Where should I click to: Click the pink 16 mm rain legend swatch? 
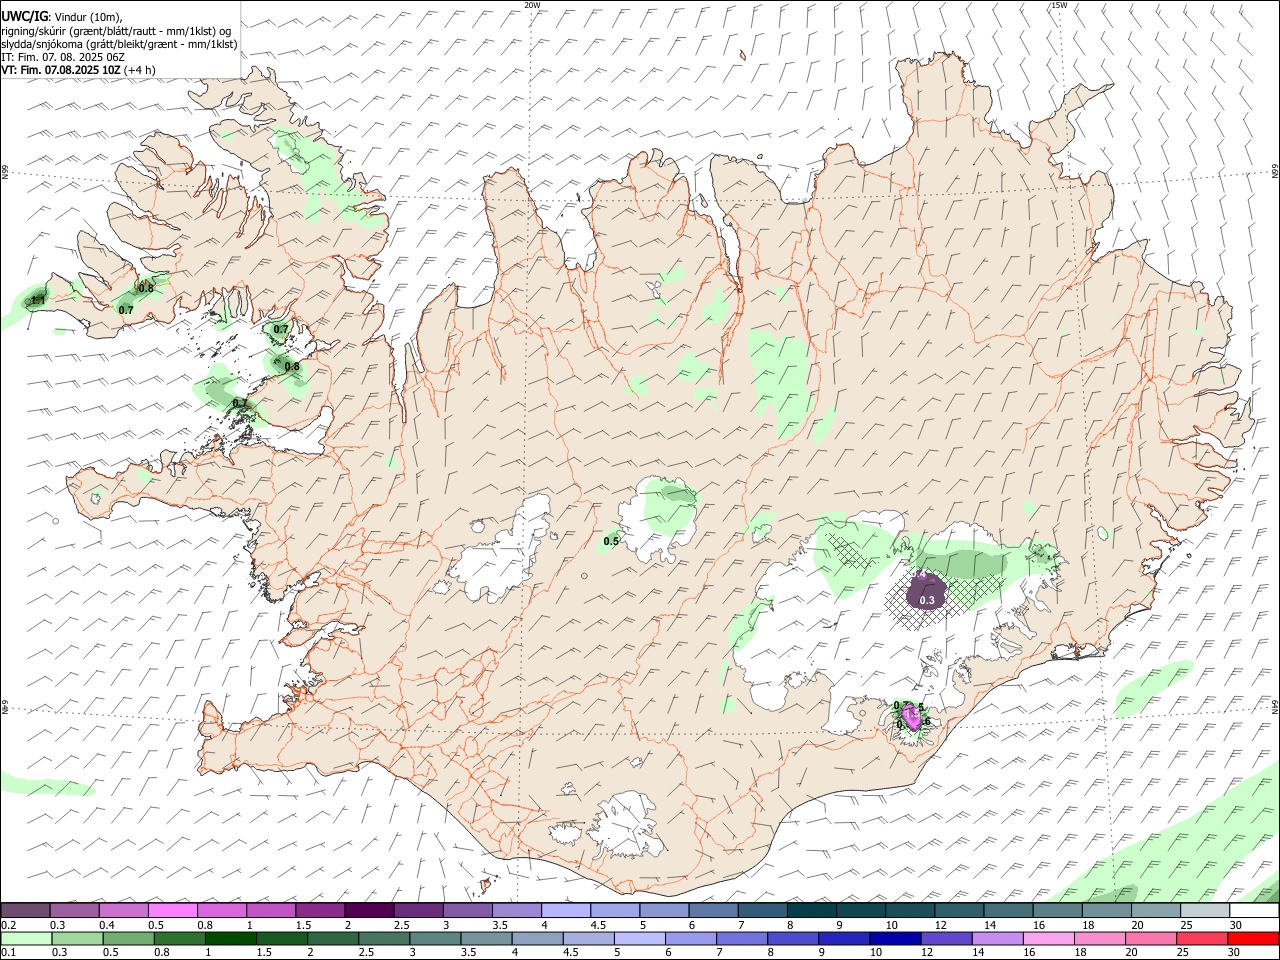(x=1049, y=938)
